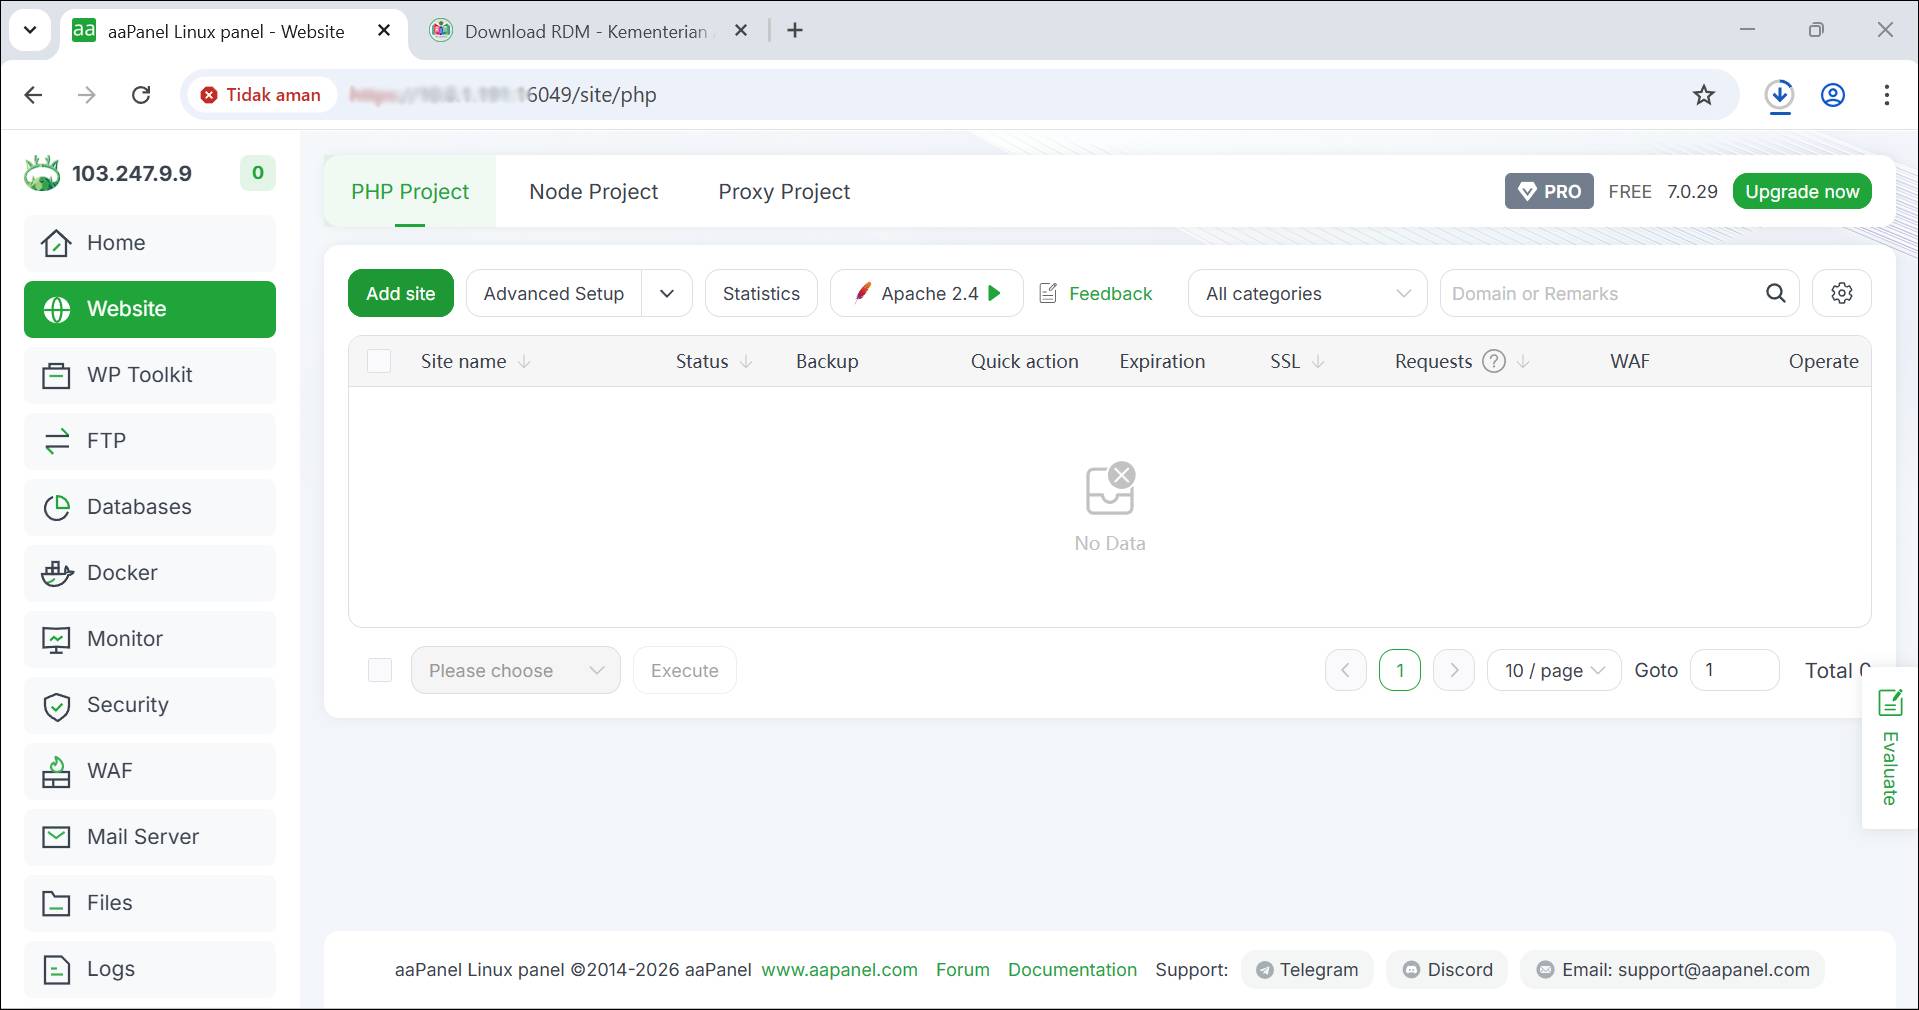1919x1010 pixels.
Task: Sort by Site name arrow
Action: [x=524, y=361]
